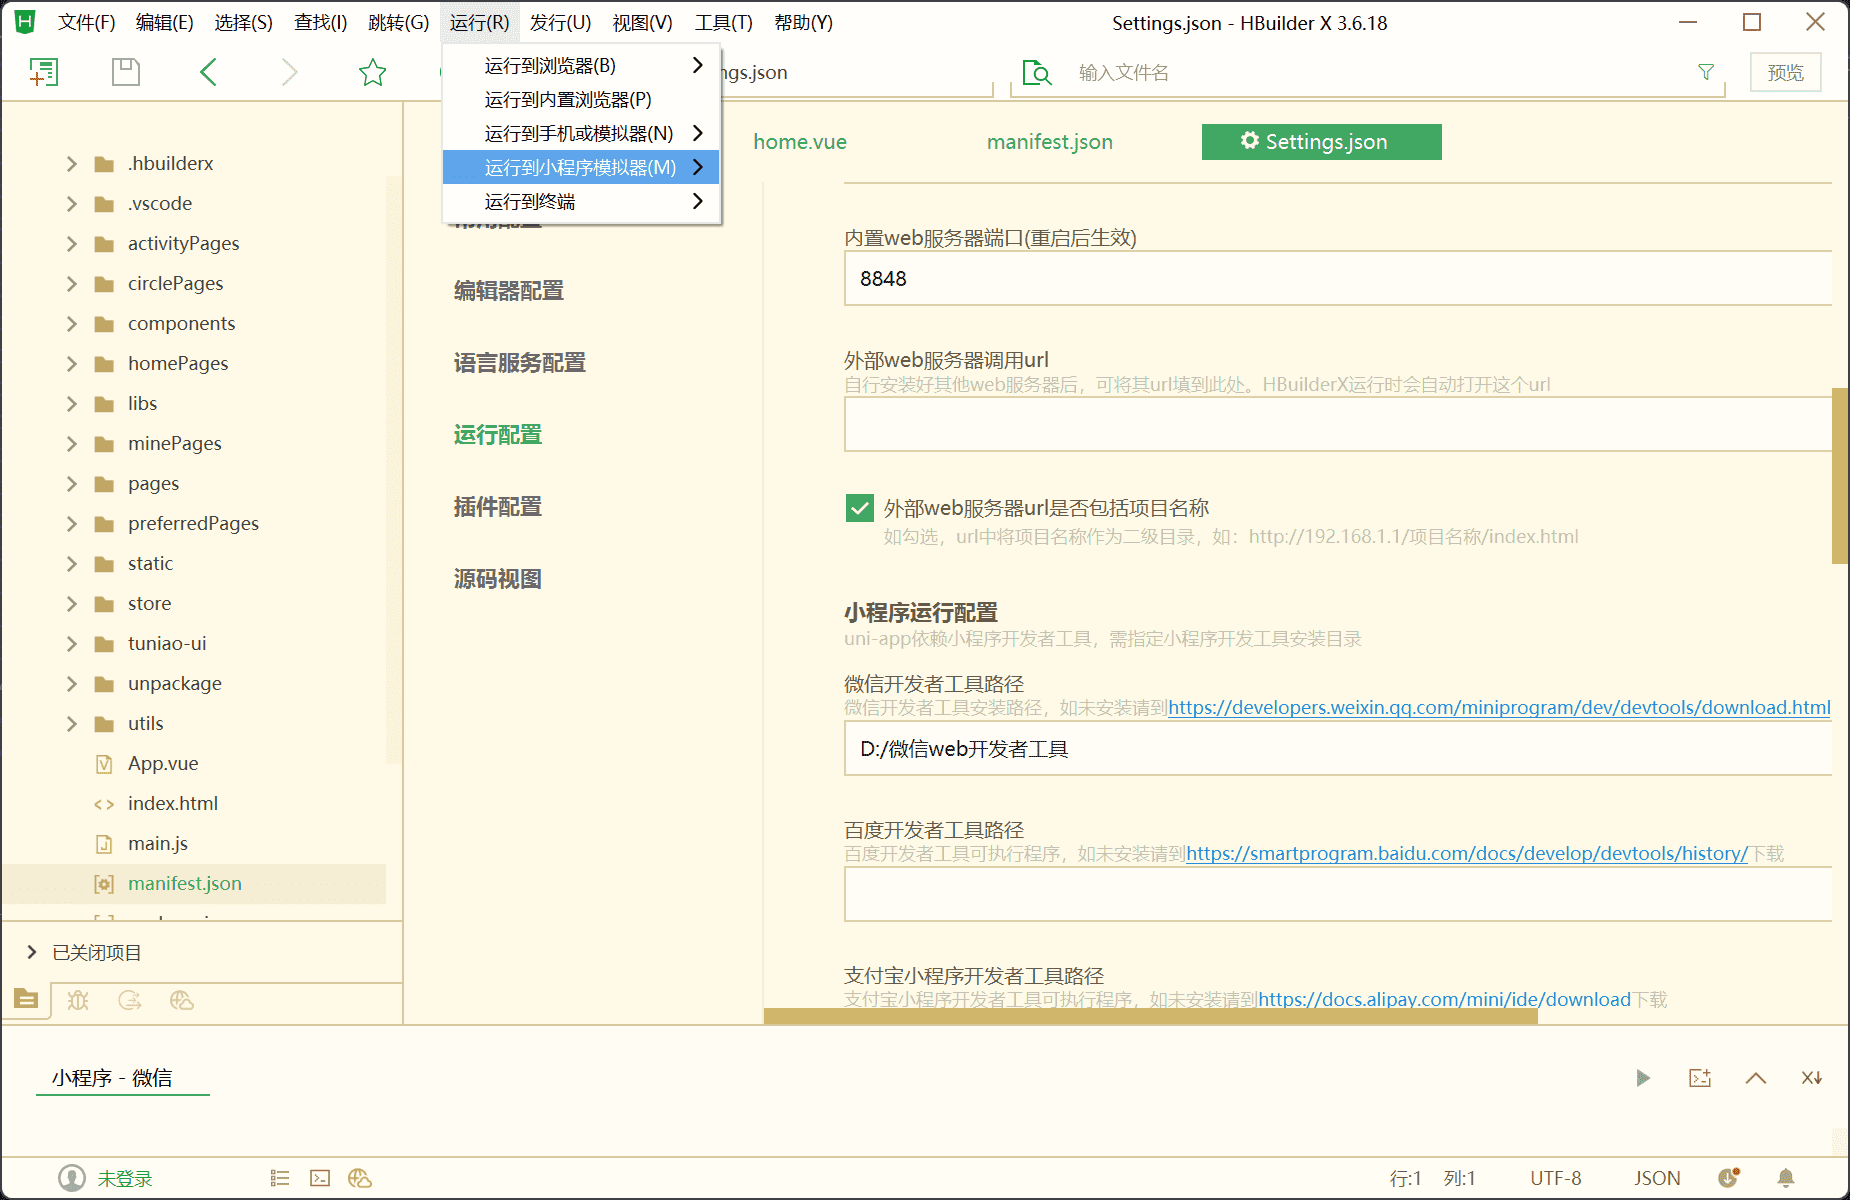Click the 外部web服务器调用url input field

[1338, 424]
